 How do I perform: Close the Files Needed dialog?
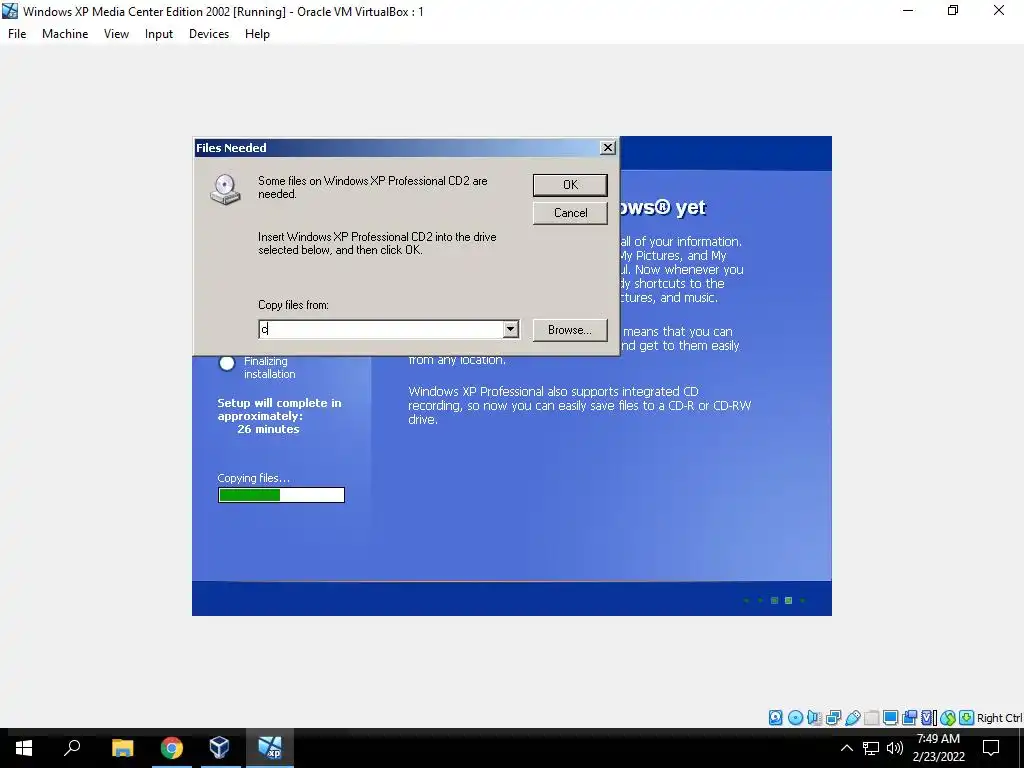(607, 148)
